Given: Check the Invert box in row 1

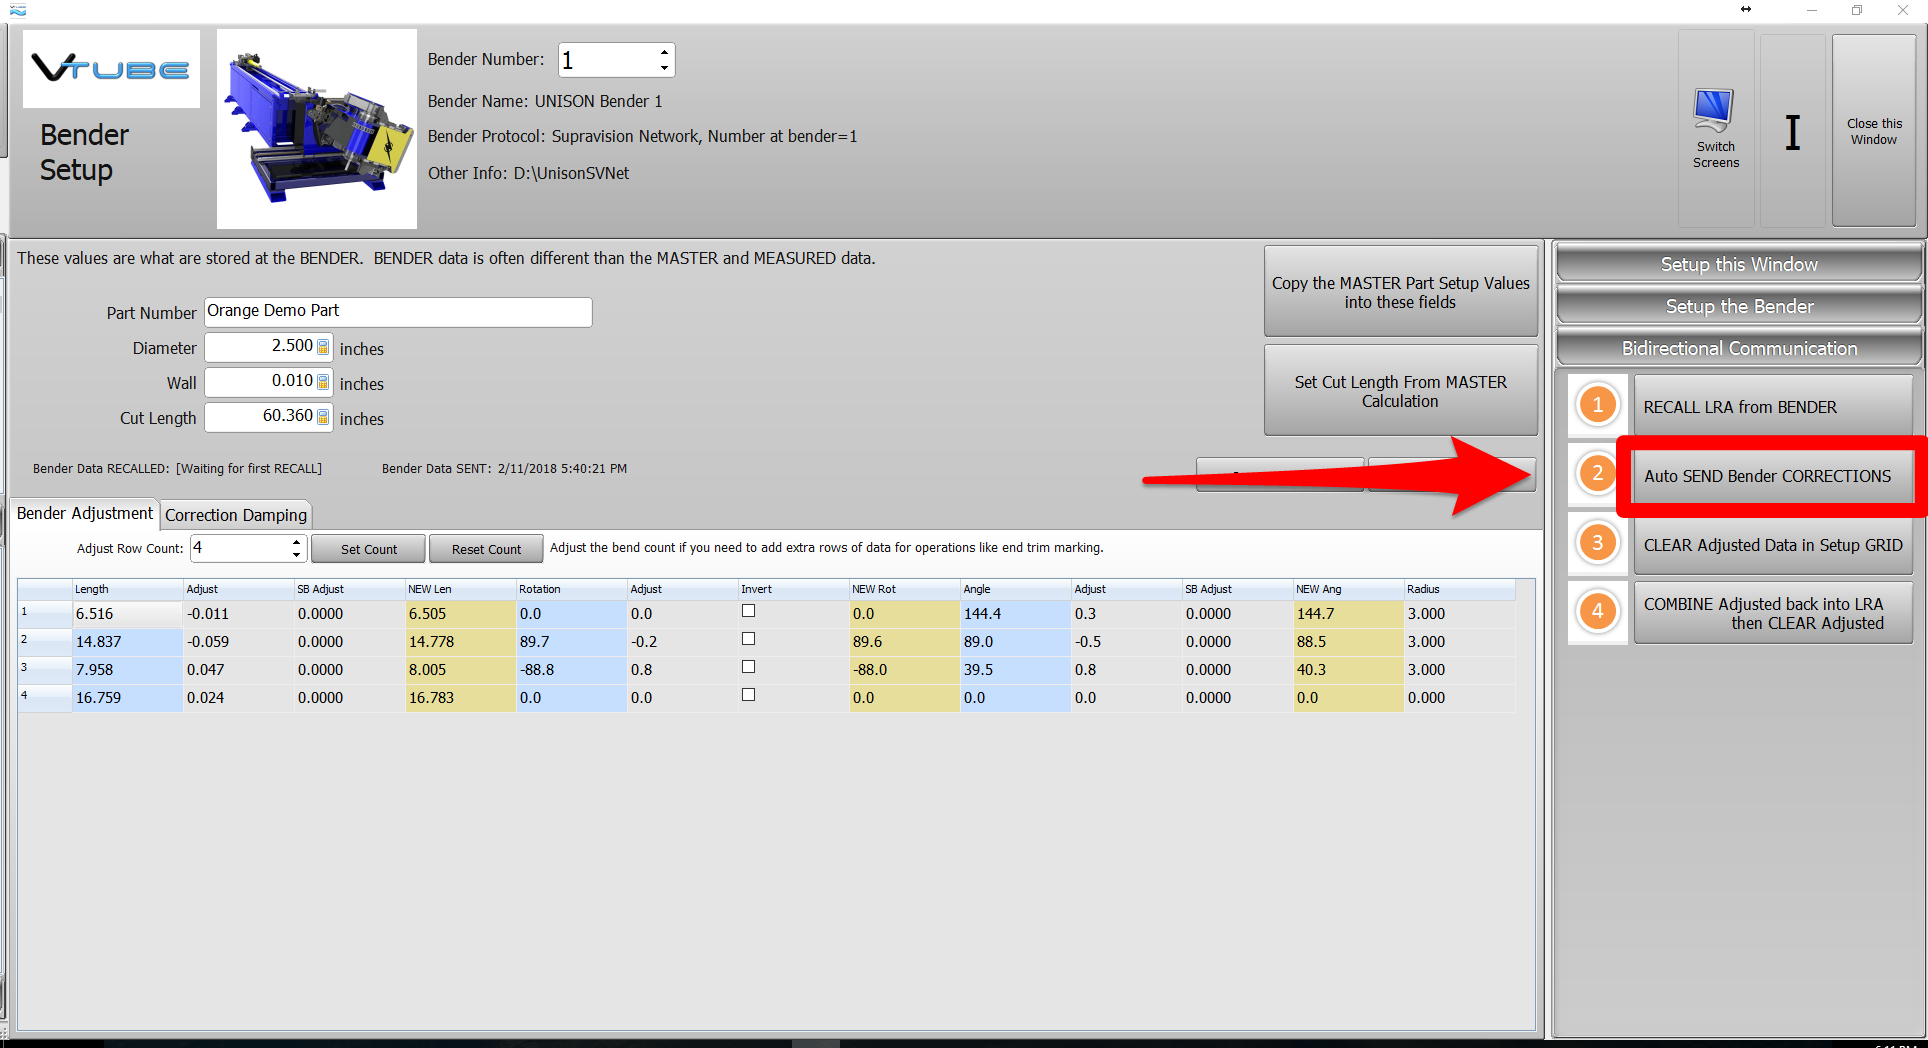Looking at the screenshot, I should [748, 611].
